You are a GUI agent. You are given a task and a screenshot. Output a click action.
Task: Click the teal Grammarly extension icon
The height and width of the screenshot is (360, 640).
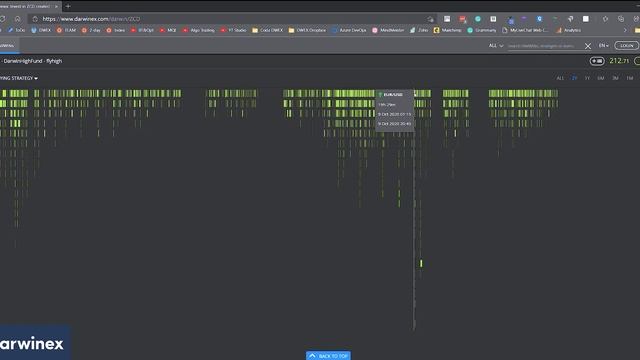coord(478,19)
